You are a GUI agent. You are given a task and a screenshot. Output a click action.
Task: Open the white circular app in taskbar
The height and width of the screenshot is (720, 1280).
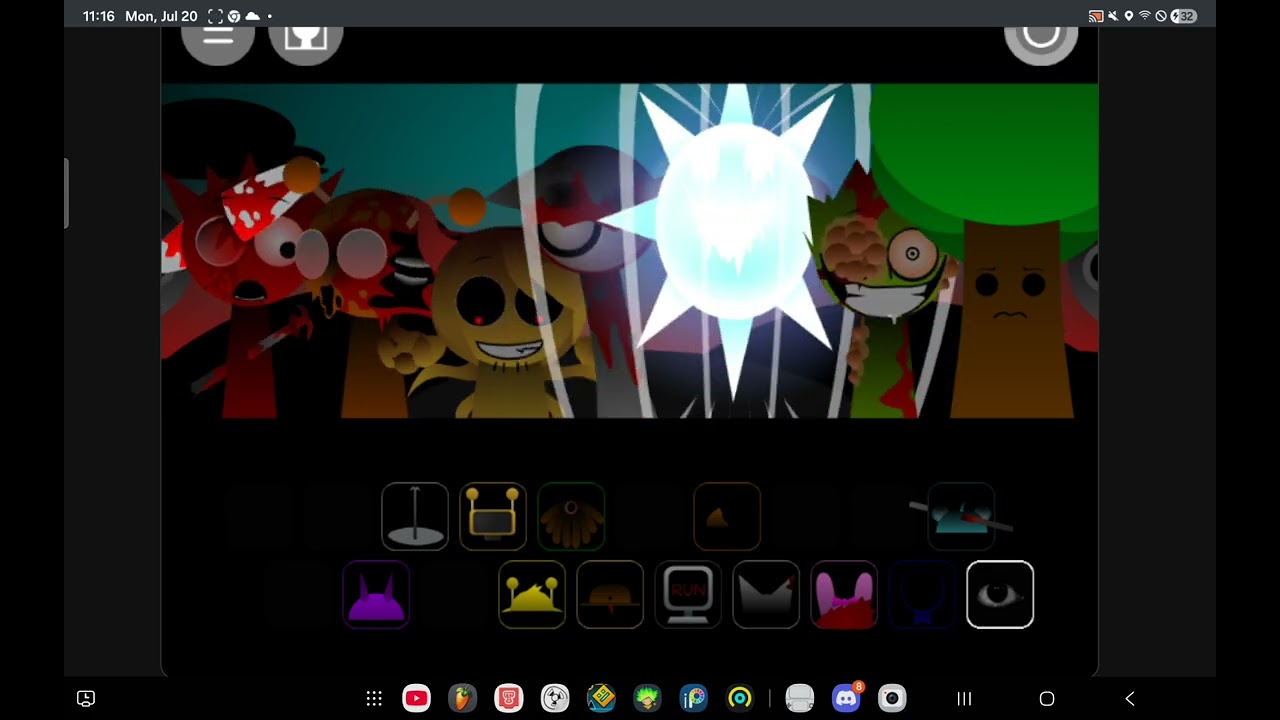555,699
